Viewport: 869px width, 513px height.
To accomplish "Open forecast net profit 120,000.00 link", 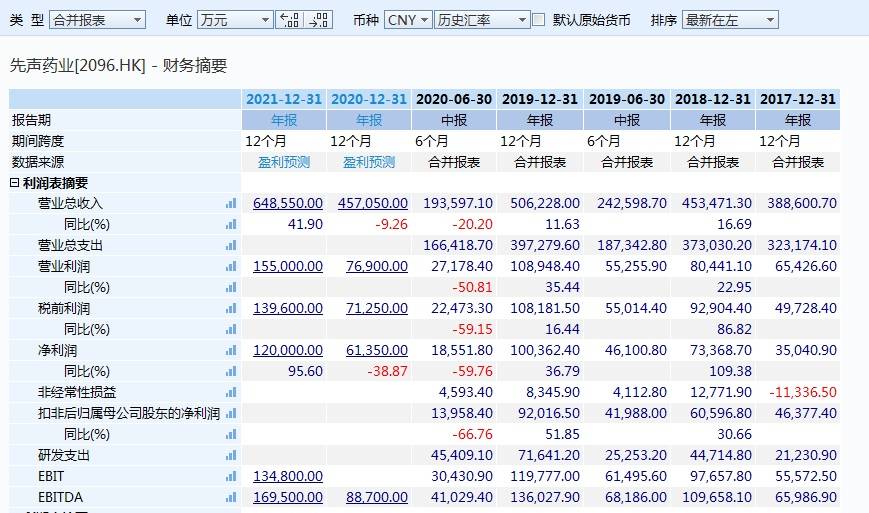I will pos(288,351).
